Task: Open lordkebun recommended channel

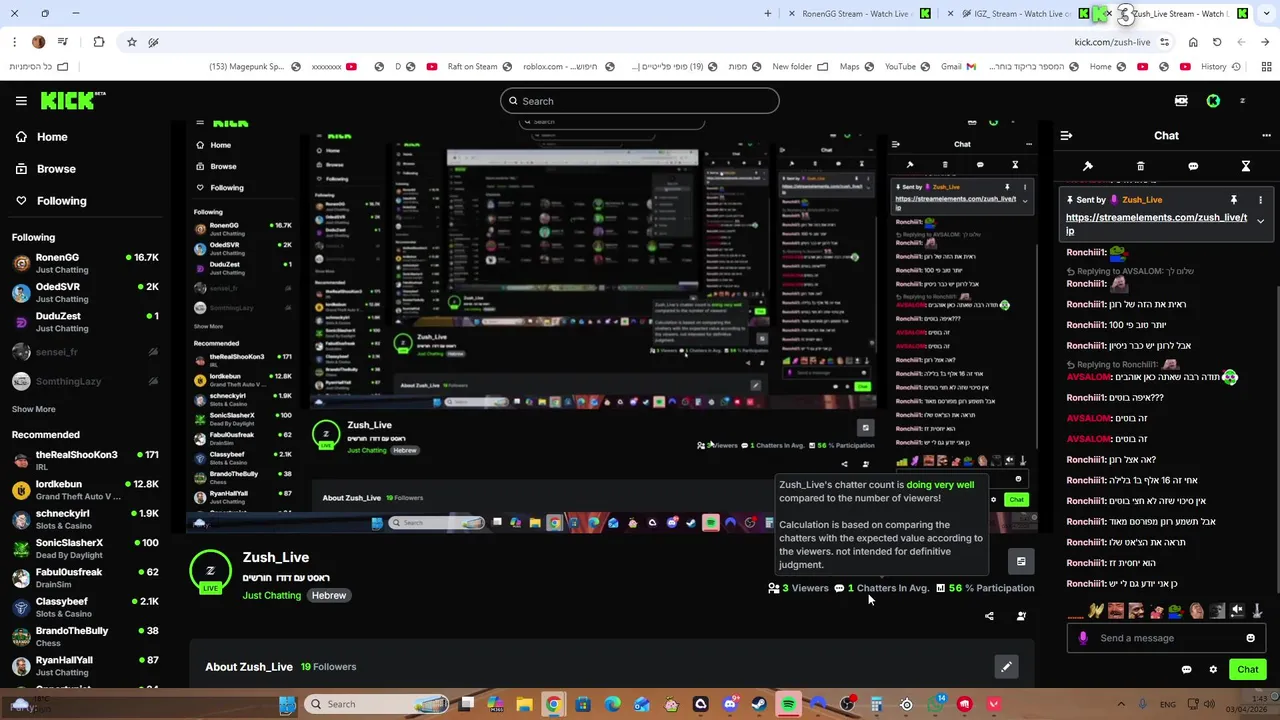Action: click(85, 490)
